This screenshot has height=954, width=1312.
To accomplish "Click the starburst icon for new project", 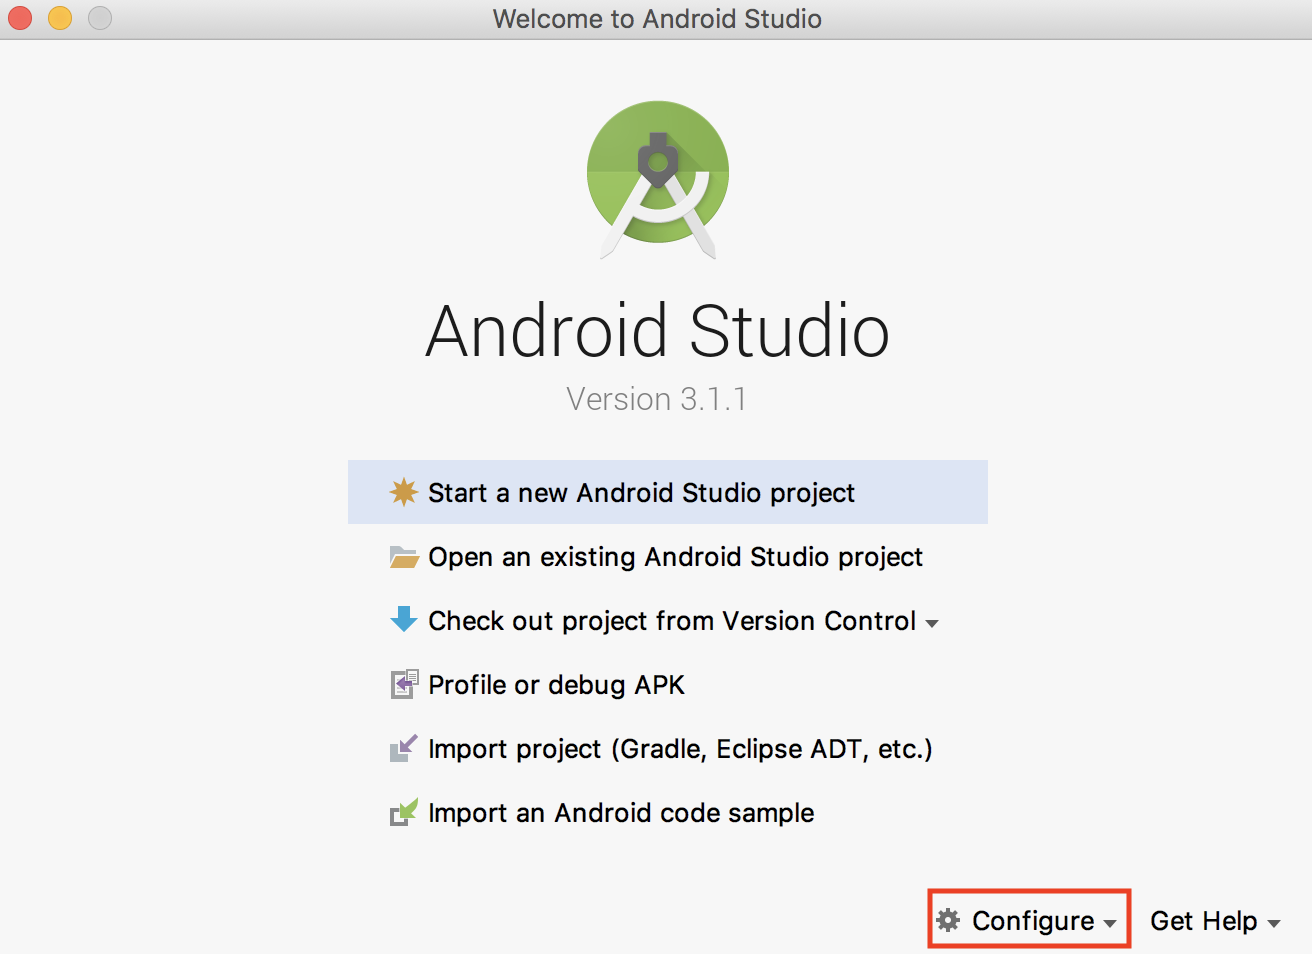I will 404,492.
